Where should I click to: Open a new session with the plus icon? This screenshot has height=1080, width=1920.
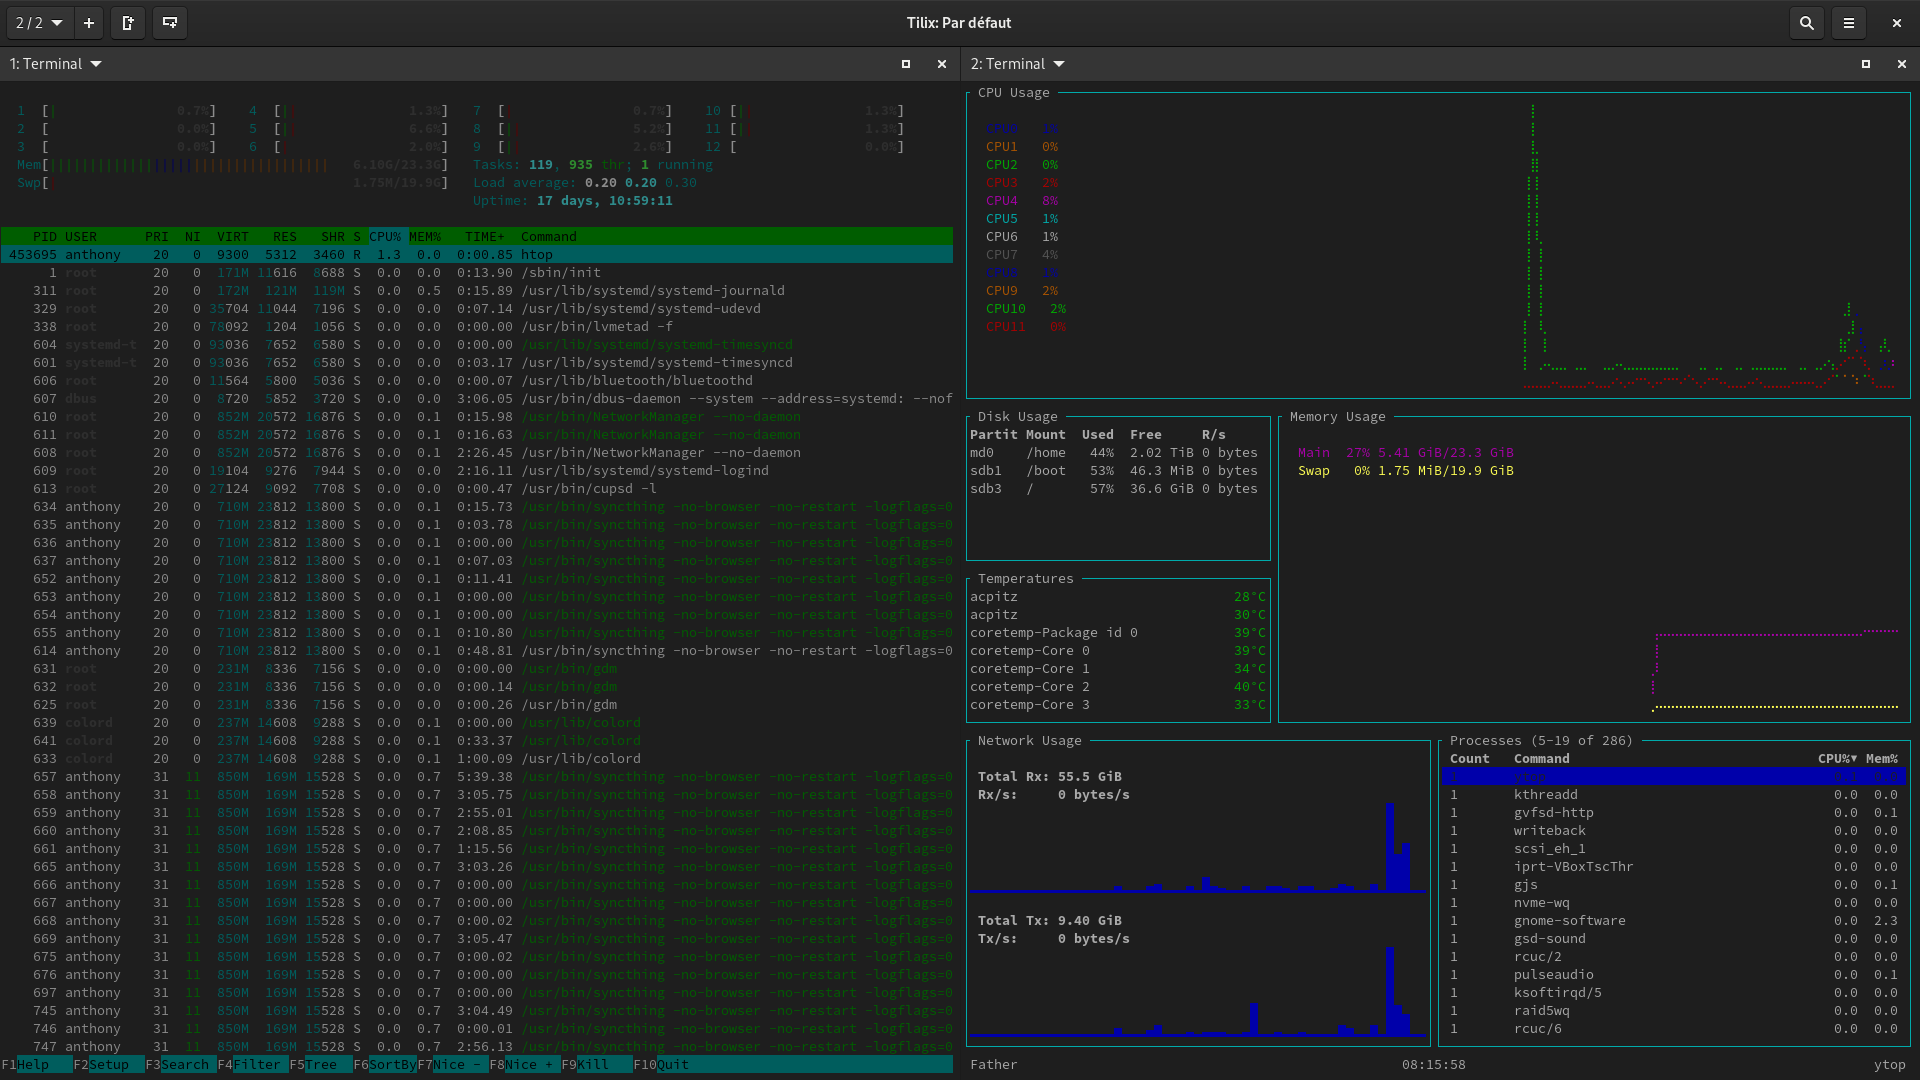88,22
